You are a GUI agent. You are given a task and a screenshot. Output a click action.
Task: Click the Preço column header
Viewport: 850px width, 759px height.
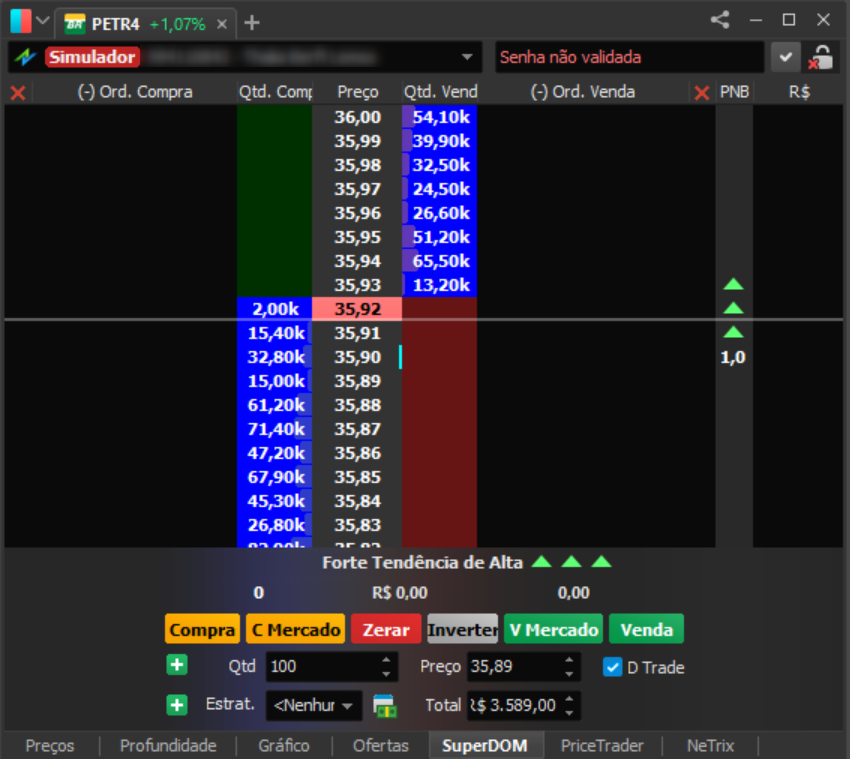pyautogui.click(x=357, y=92)
